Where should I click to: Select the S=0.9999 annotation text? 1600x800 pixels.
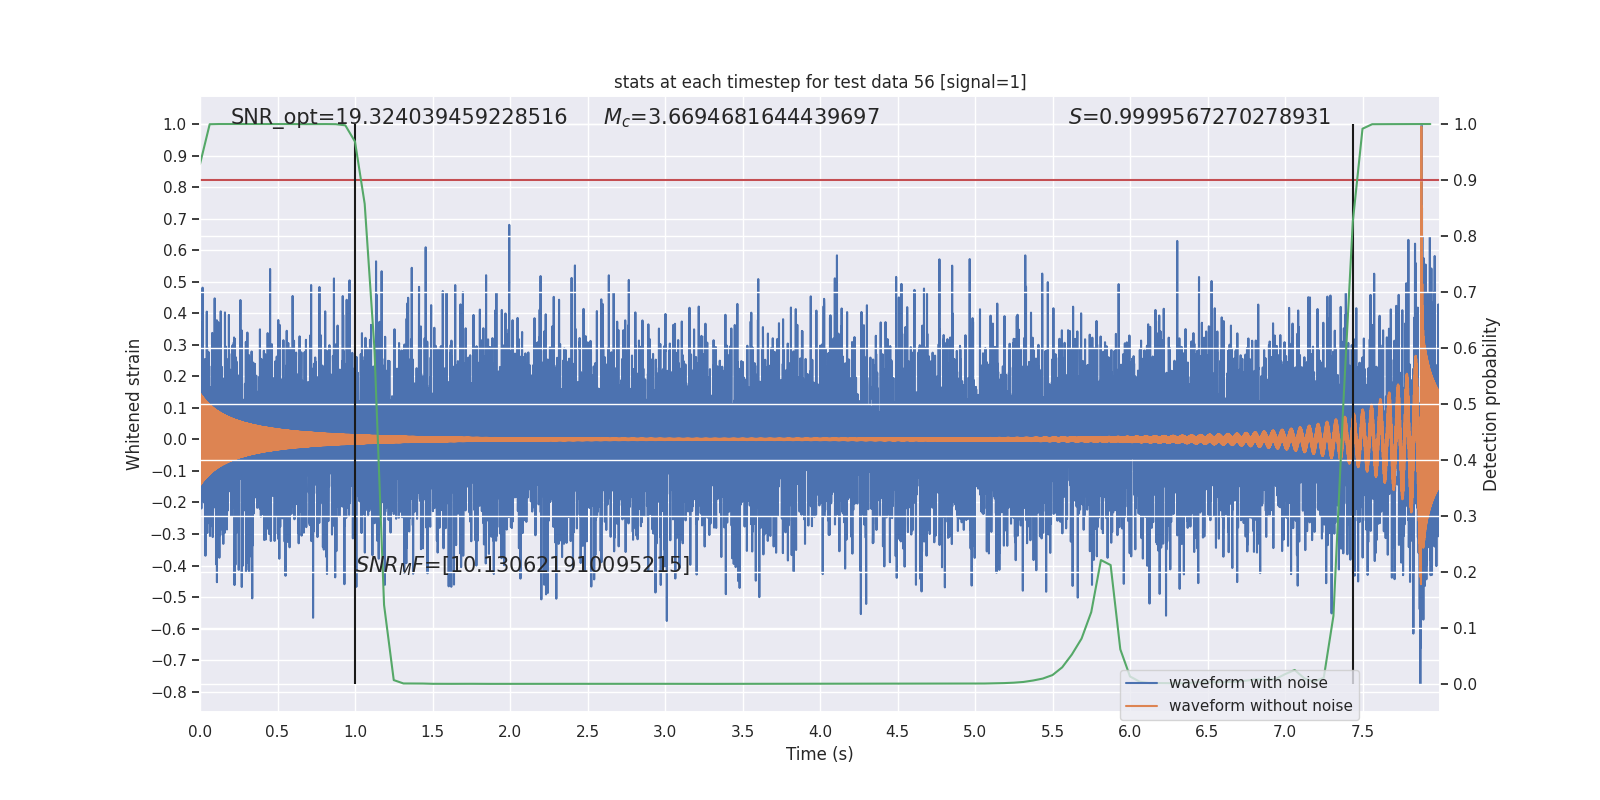pyautogui.click(x=1199, y=117)
